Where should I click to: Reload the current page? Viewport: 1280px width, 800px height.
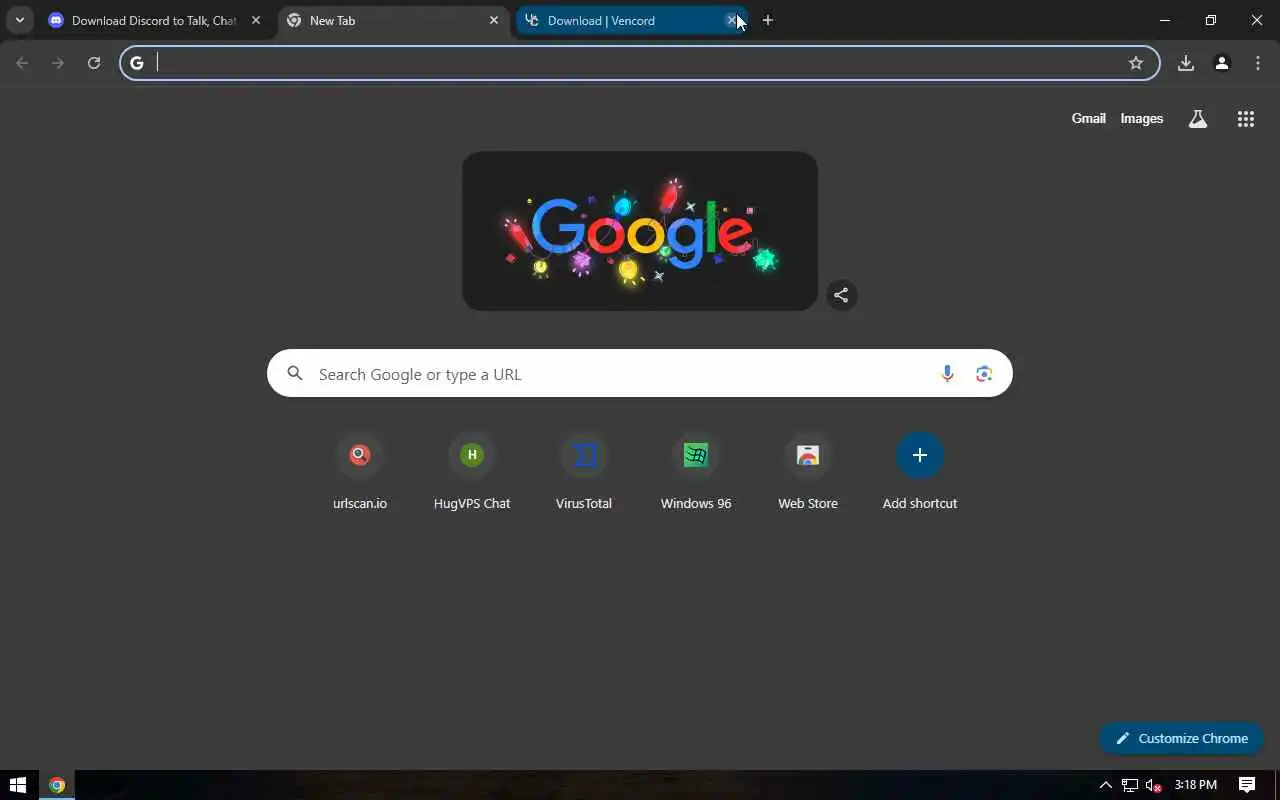coord(94,63)
